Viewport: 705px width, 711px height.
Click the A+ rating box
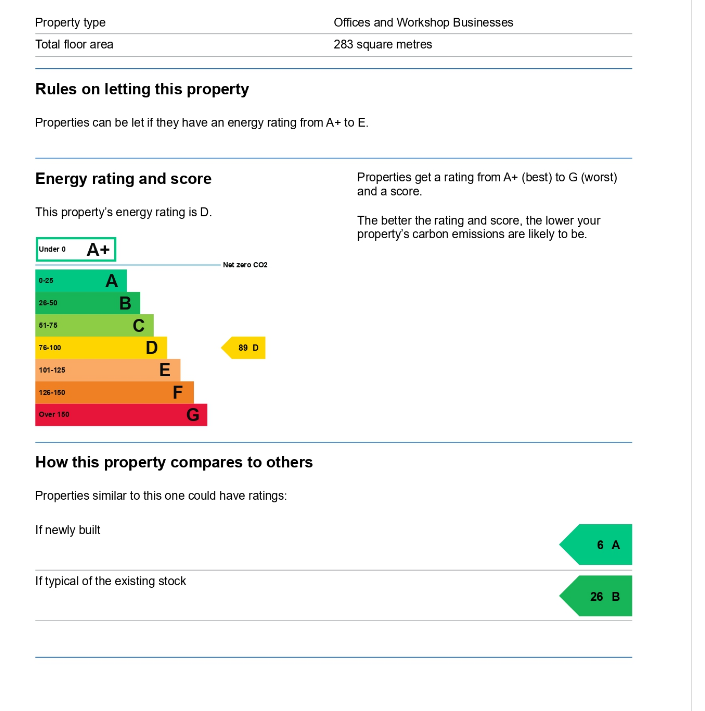(76, 249)
